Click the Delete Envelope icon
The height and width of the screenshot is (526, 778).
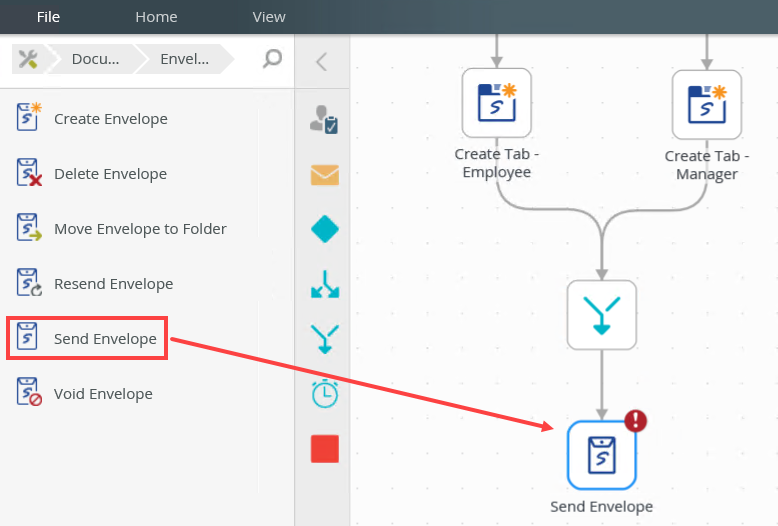tap(28, 172)
